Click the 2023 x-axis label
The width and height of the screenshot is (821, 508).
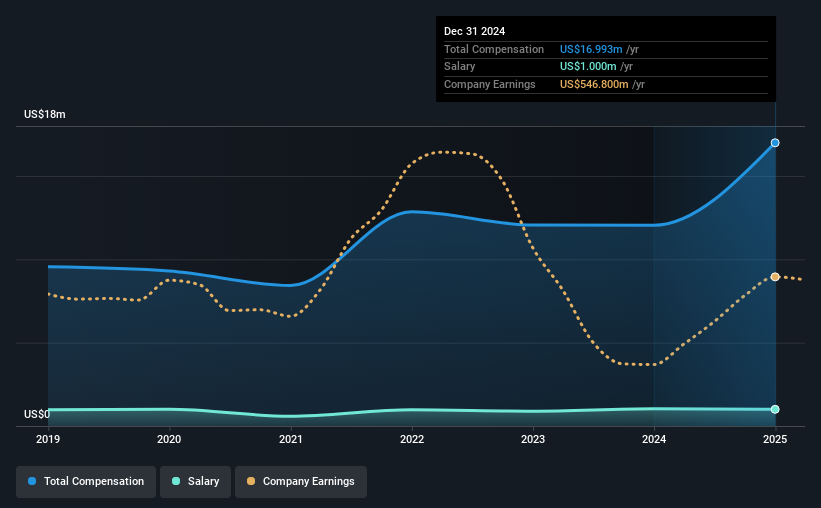(x=533, y=439)
